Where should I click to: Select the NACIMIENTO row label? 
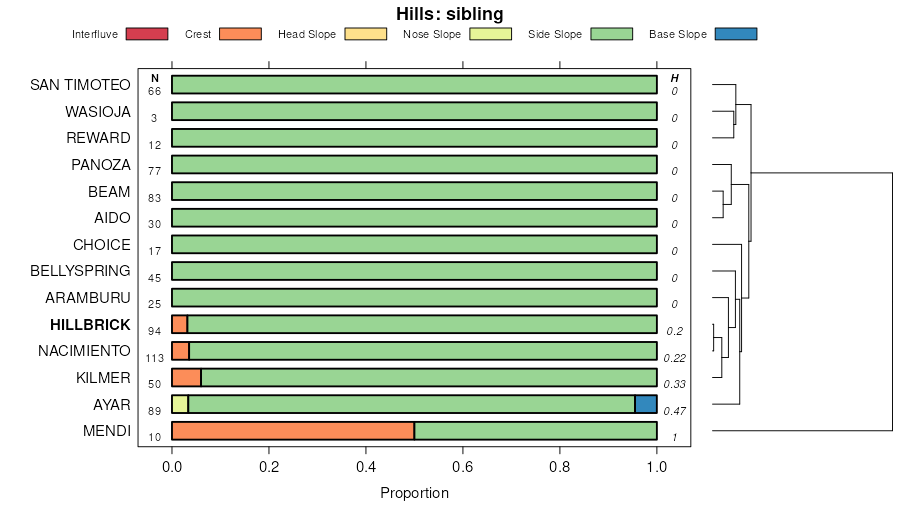tap(84, 351)
